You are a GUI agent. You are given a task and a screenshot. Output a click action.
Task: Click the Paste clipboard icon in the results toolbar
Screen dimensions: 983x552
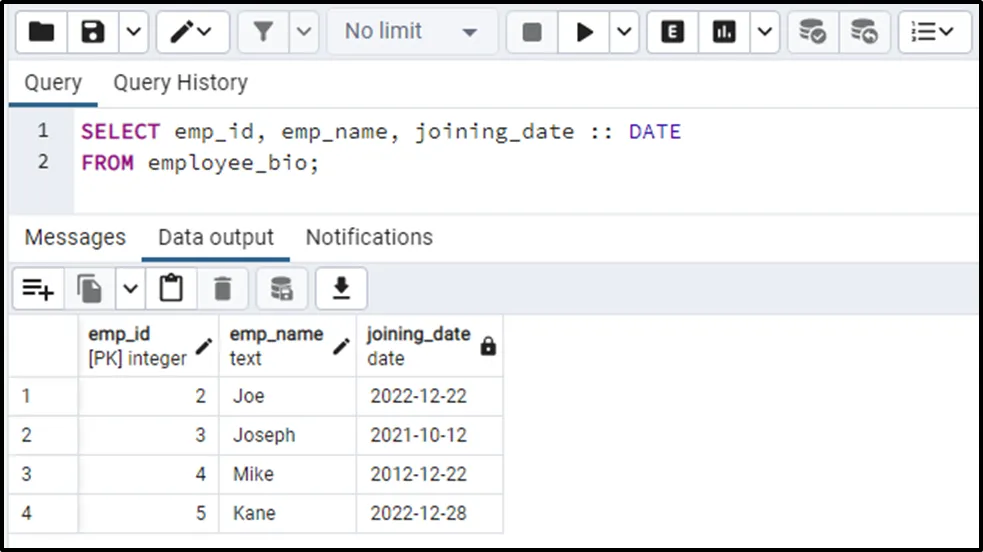172,289
